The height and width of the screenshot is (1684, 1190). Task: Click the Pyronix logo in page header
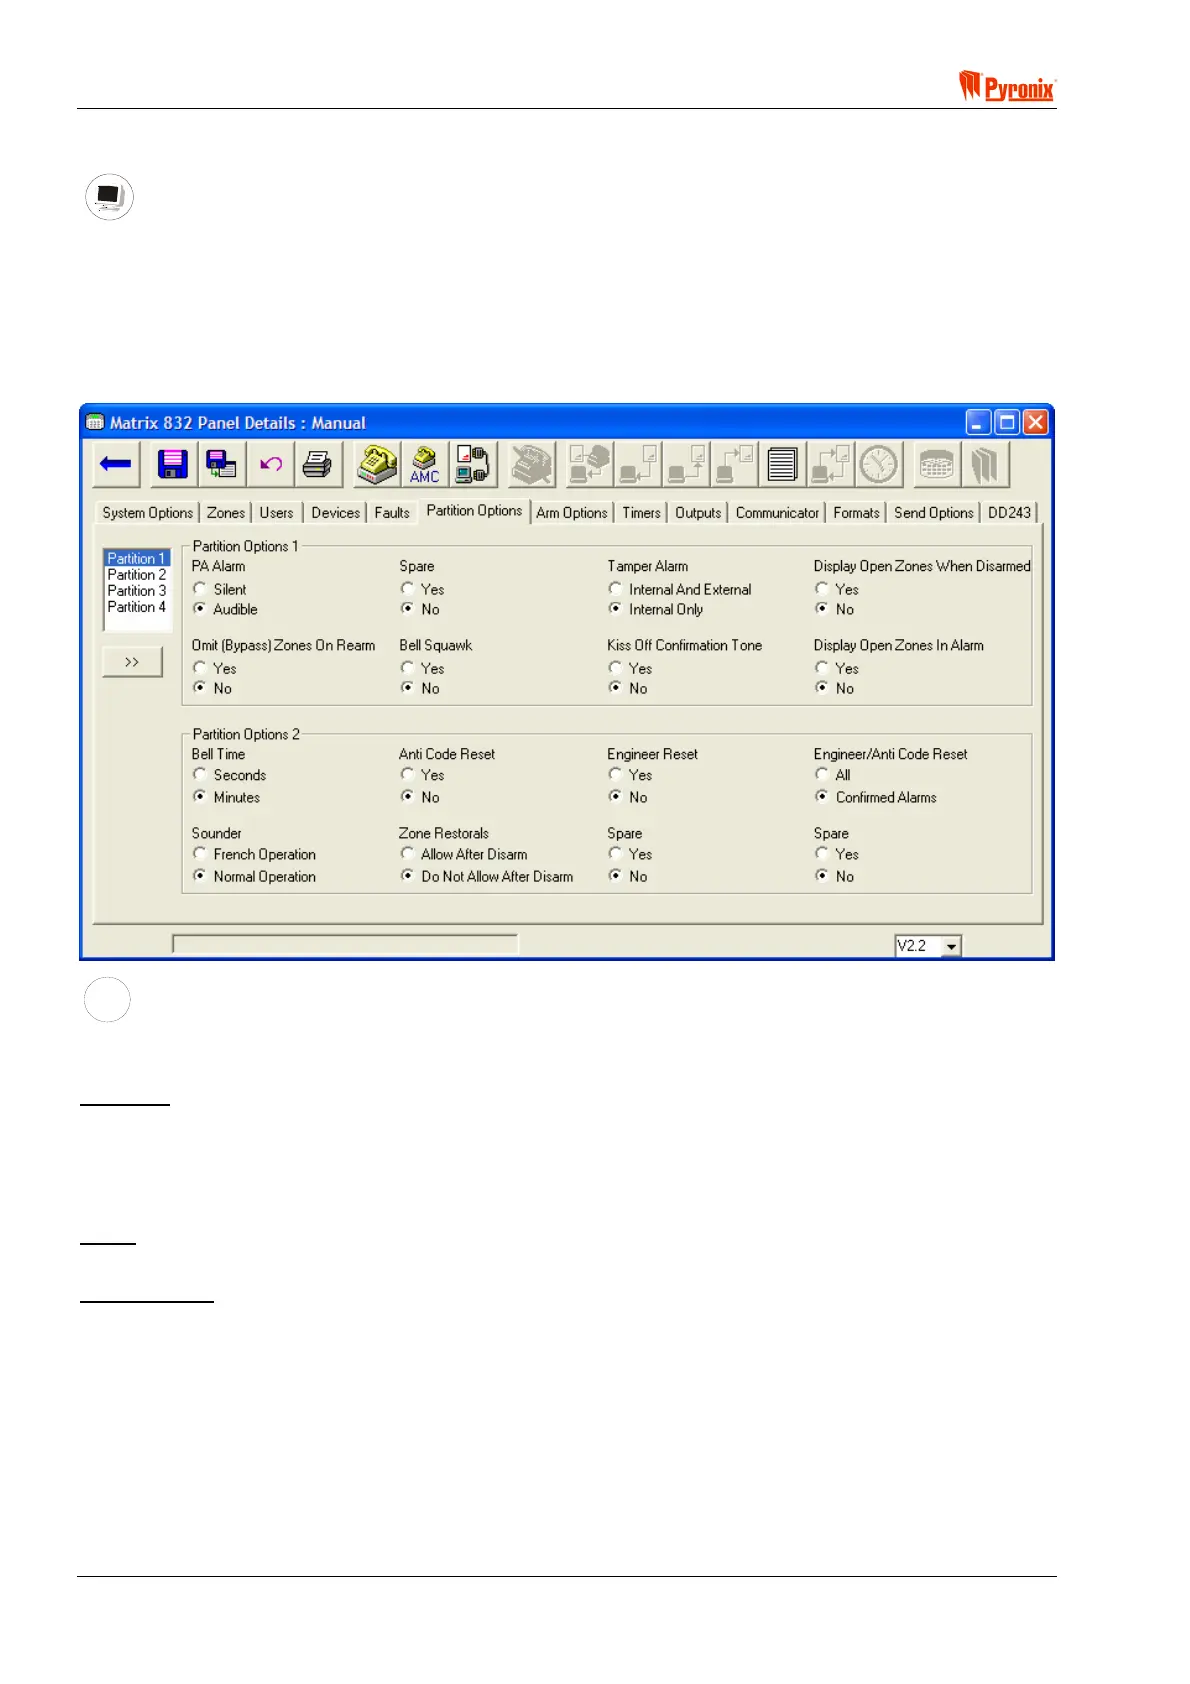[1007, 86]
